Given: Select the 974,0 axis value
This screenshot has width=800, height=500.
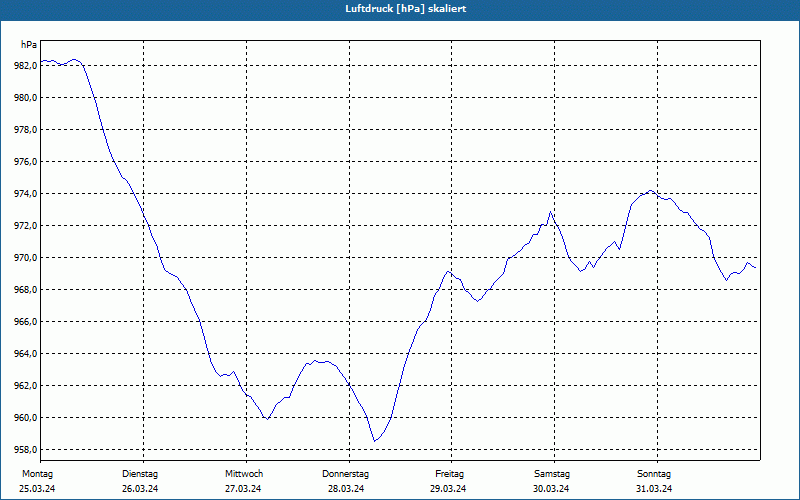Looking at the screenshot, I should pos(26,194).
